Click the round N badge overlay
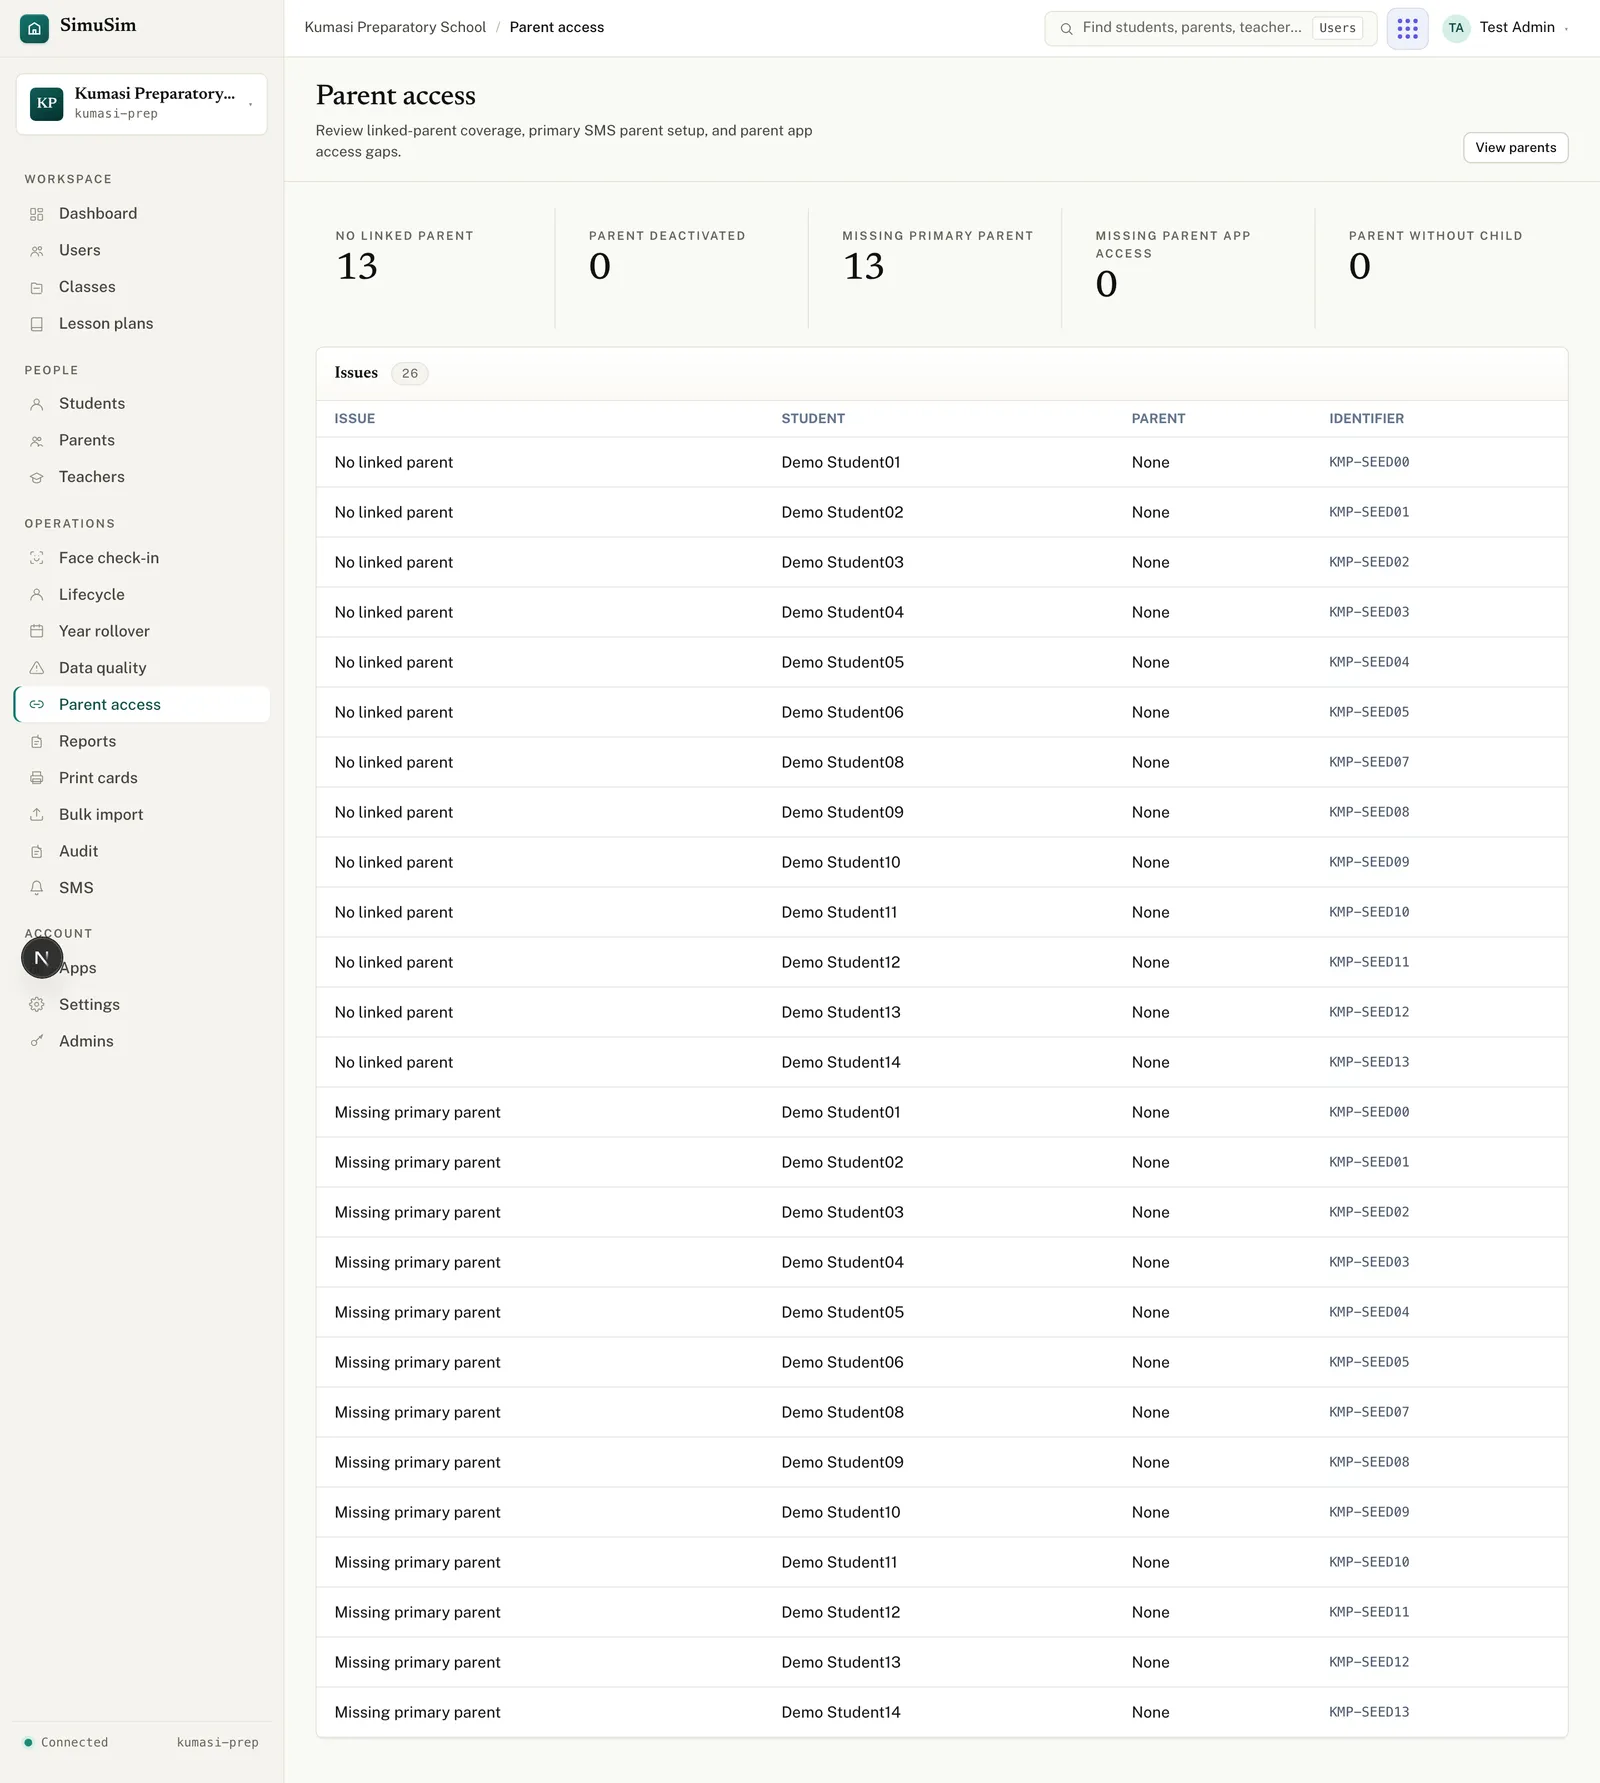The width and height of the screenshot is (1600, 1783). 42,958
